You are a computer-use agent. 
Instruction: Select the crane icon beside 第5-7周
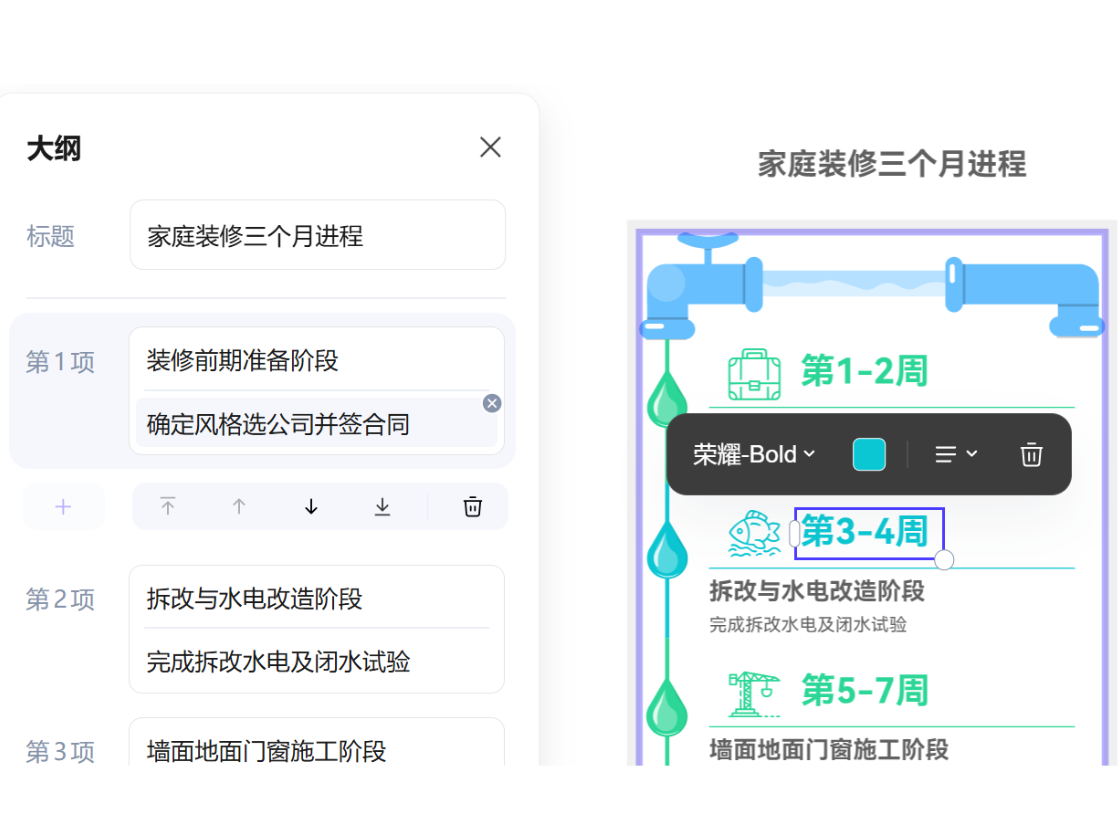pyautogui.click(x=756, y=689)
